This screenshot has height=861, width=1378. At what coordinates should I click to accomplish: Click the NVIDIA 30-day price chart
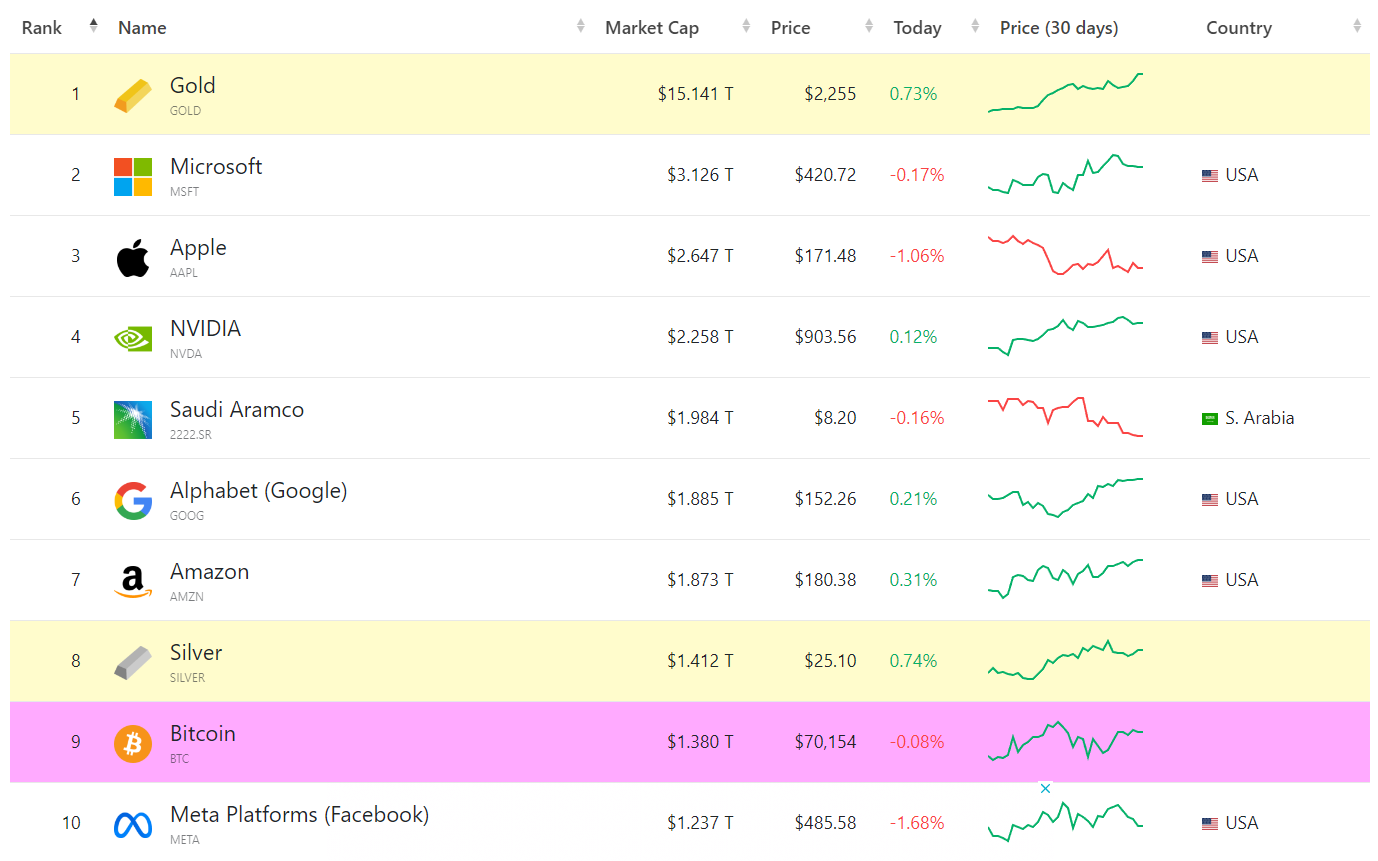click(x=1065, y=336)
